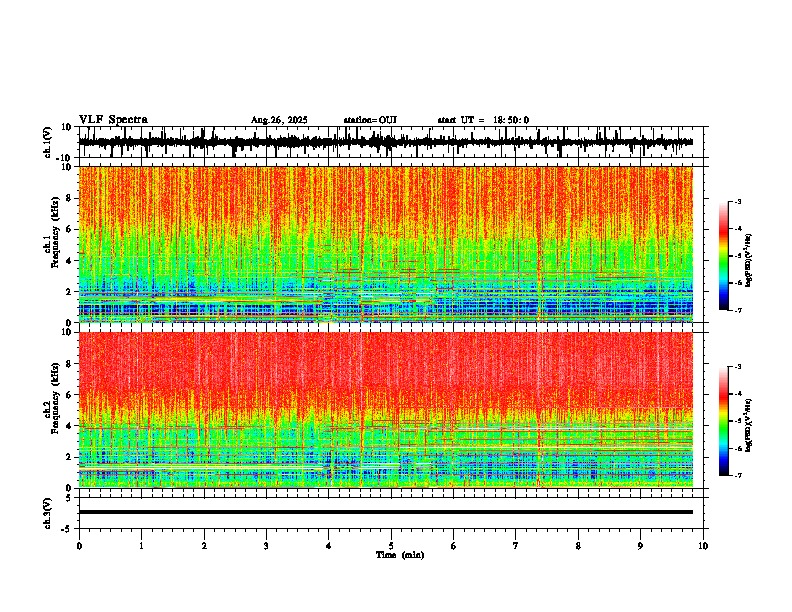Click the "station=OUI" header label
This screenshot has width=792, height=612.
(370, 120)
